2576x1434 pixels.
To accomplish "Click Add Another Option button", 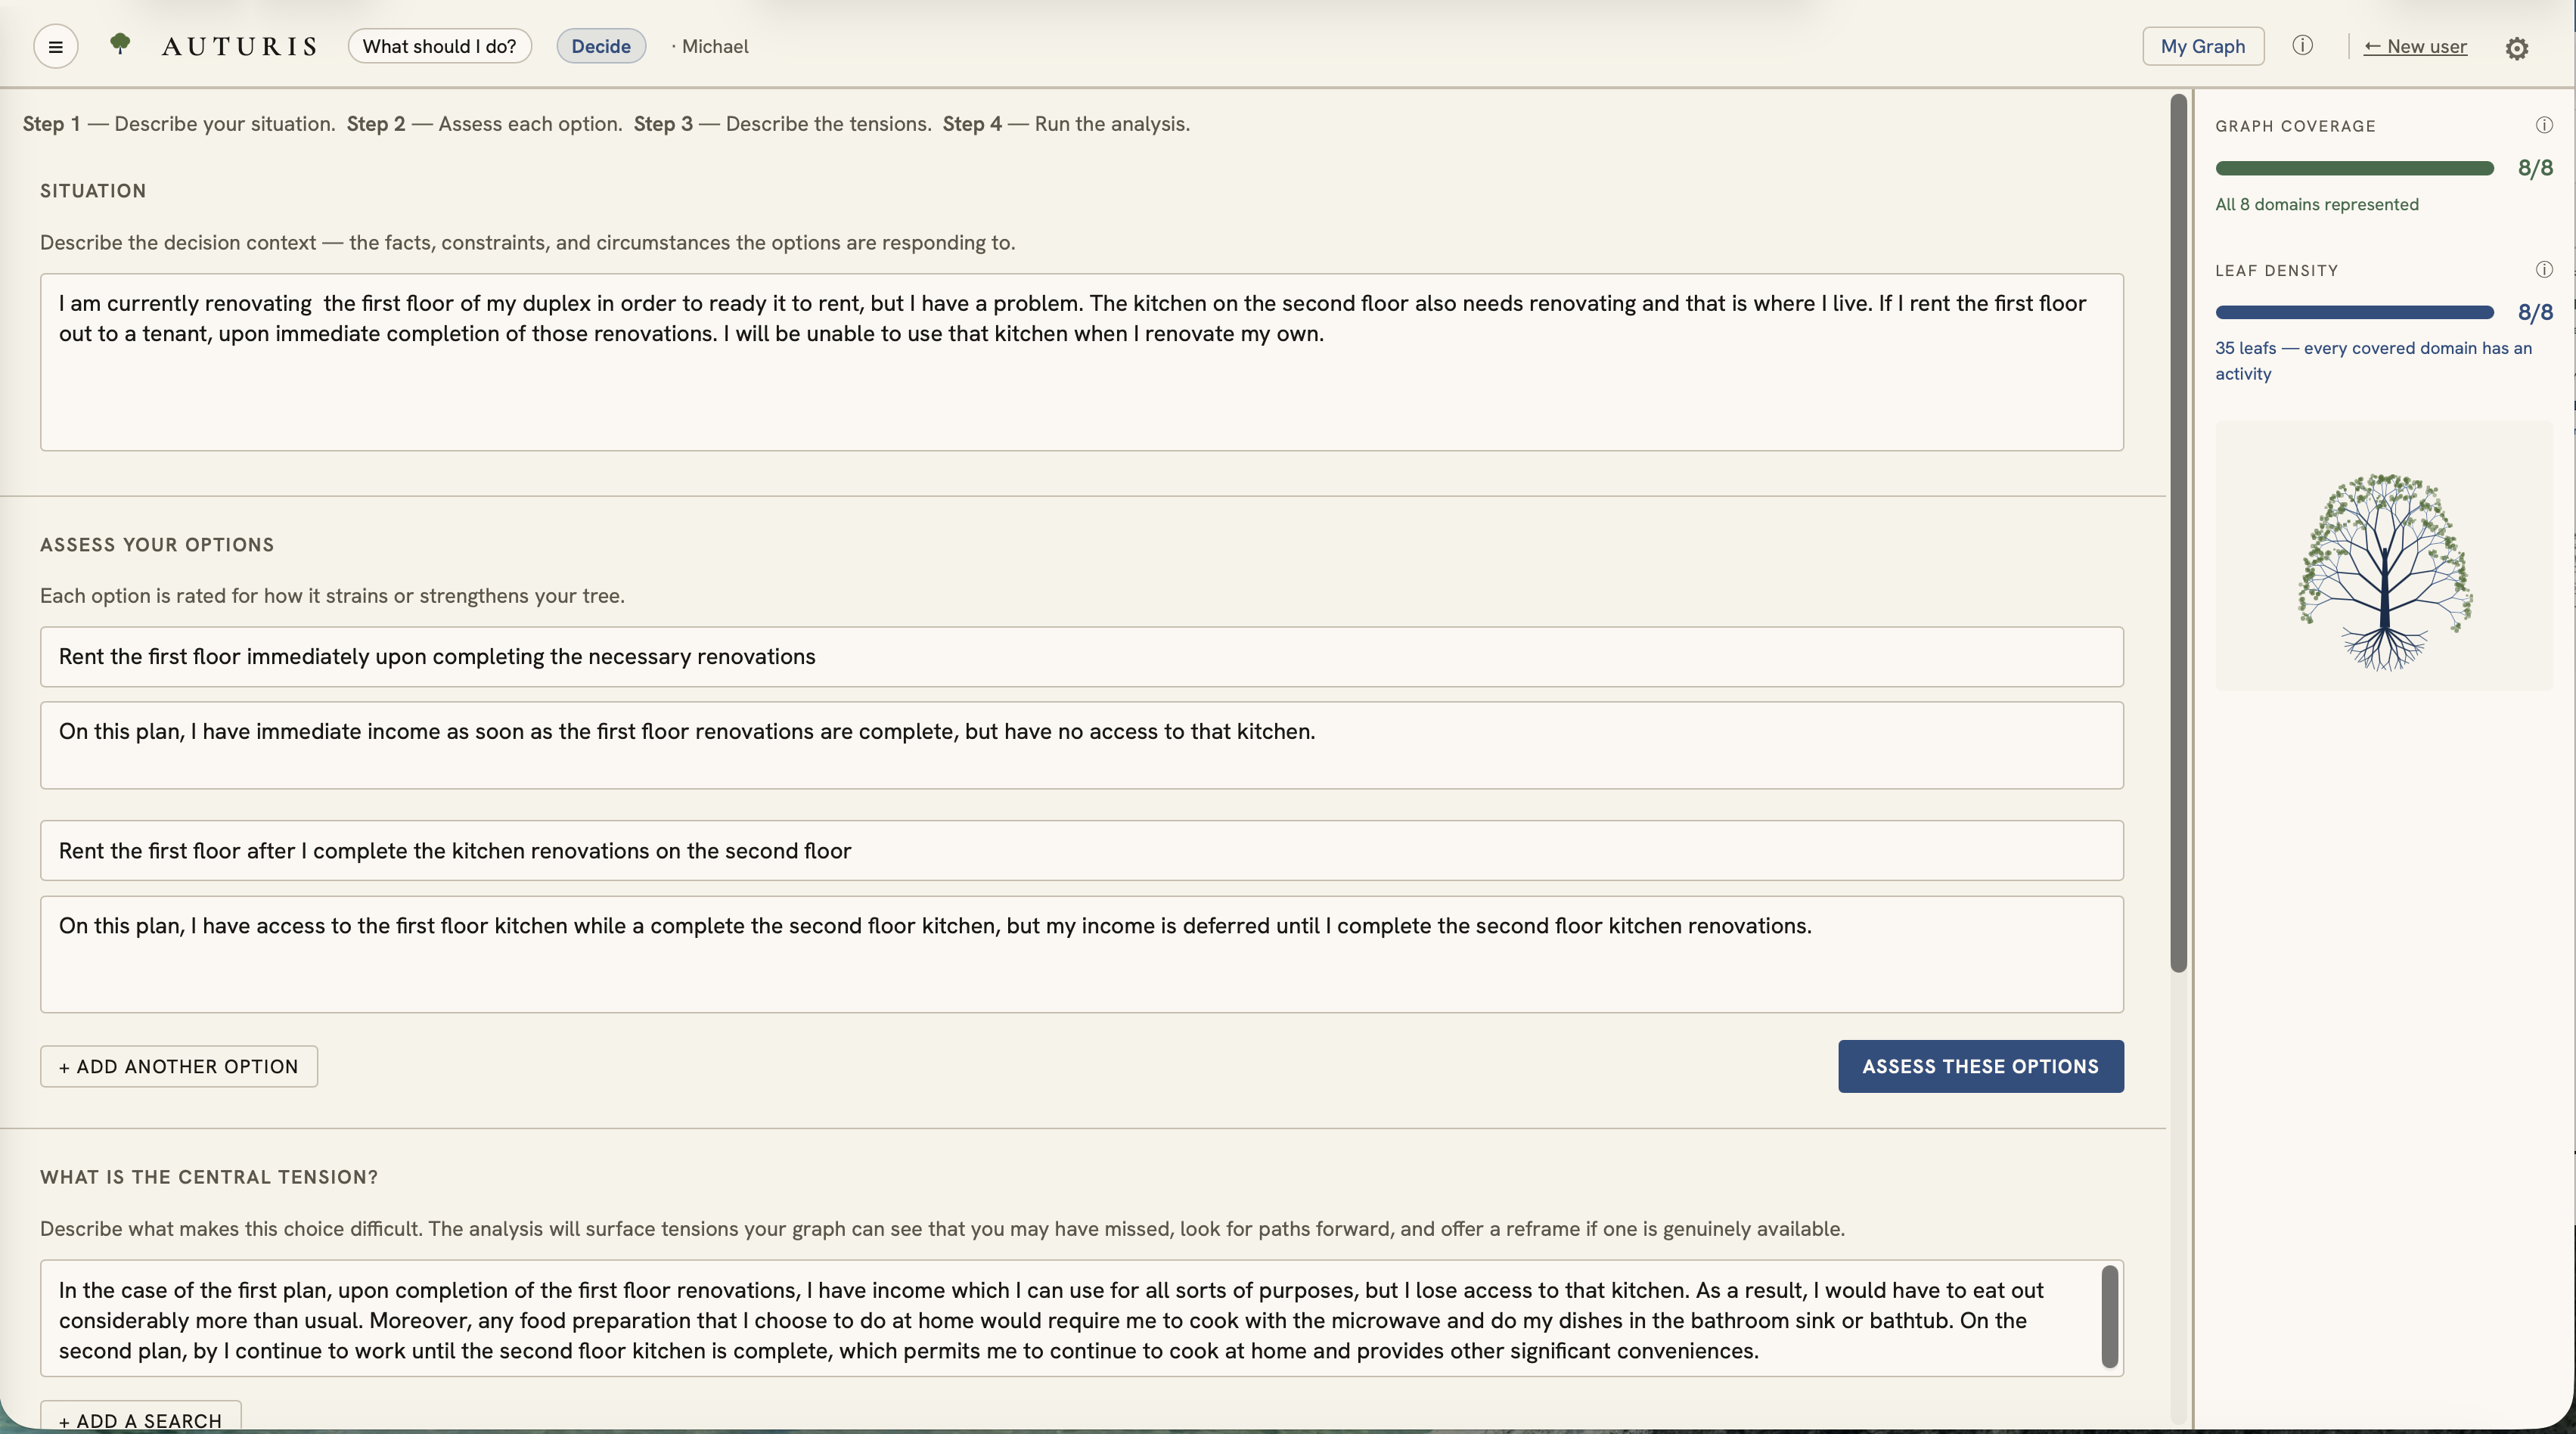I will point(179,1066).
